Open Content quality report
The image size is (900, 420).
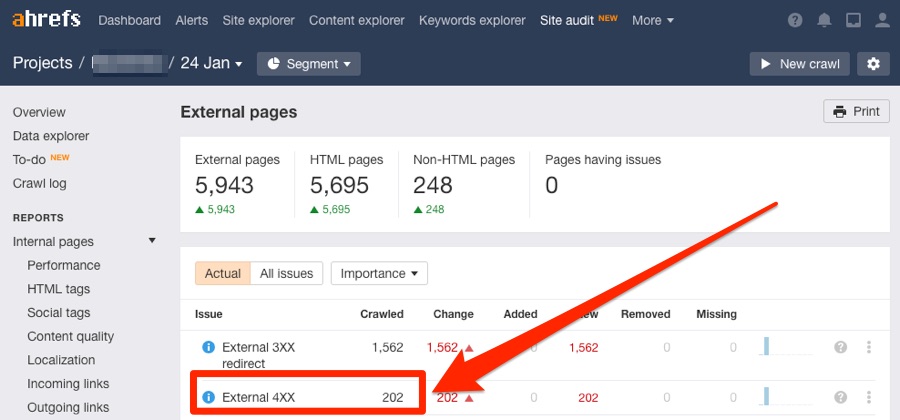71,337
